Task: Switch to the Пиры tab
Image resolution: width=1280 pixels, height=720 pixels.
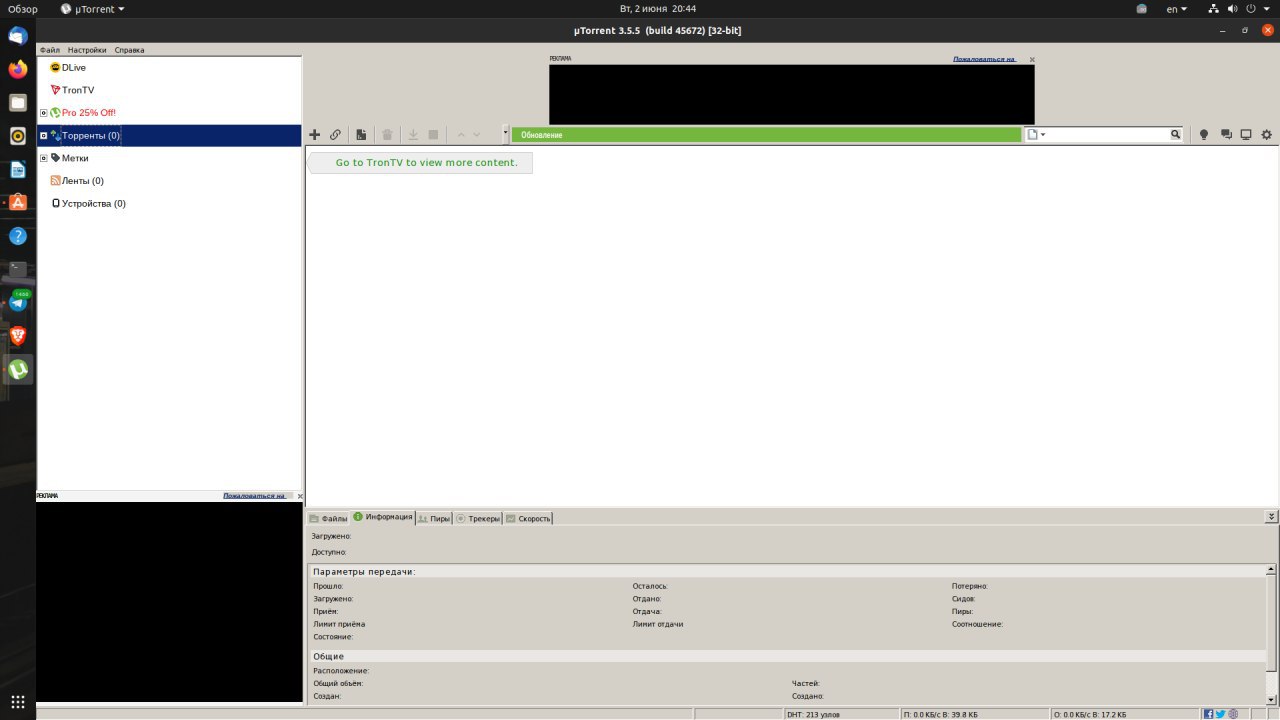Action: (x=434, y=518)
